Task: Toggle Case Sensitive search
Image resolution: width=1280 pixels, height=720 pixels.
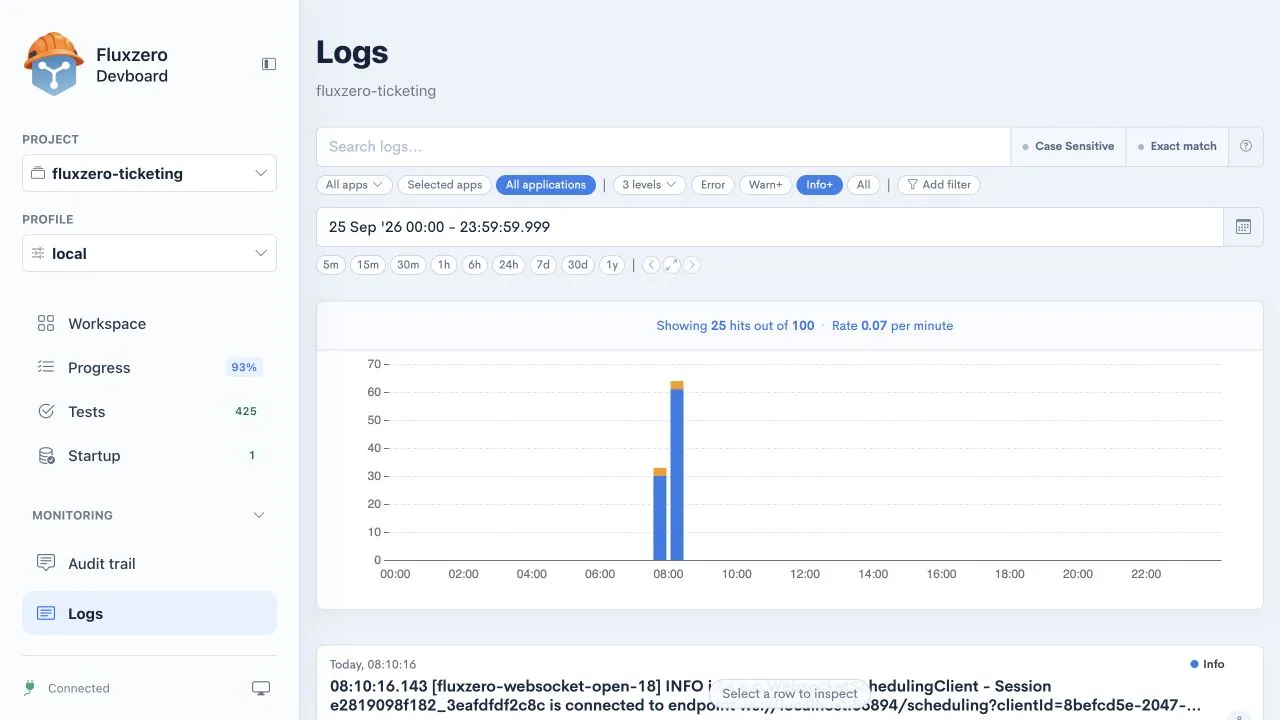Action: [x=1068, y=146]
